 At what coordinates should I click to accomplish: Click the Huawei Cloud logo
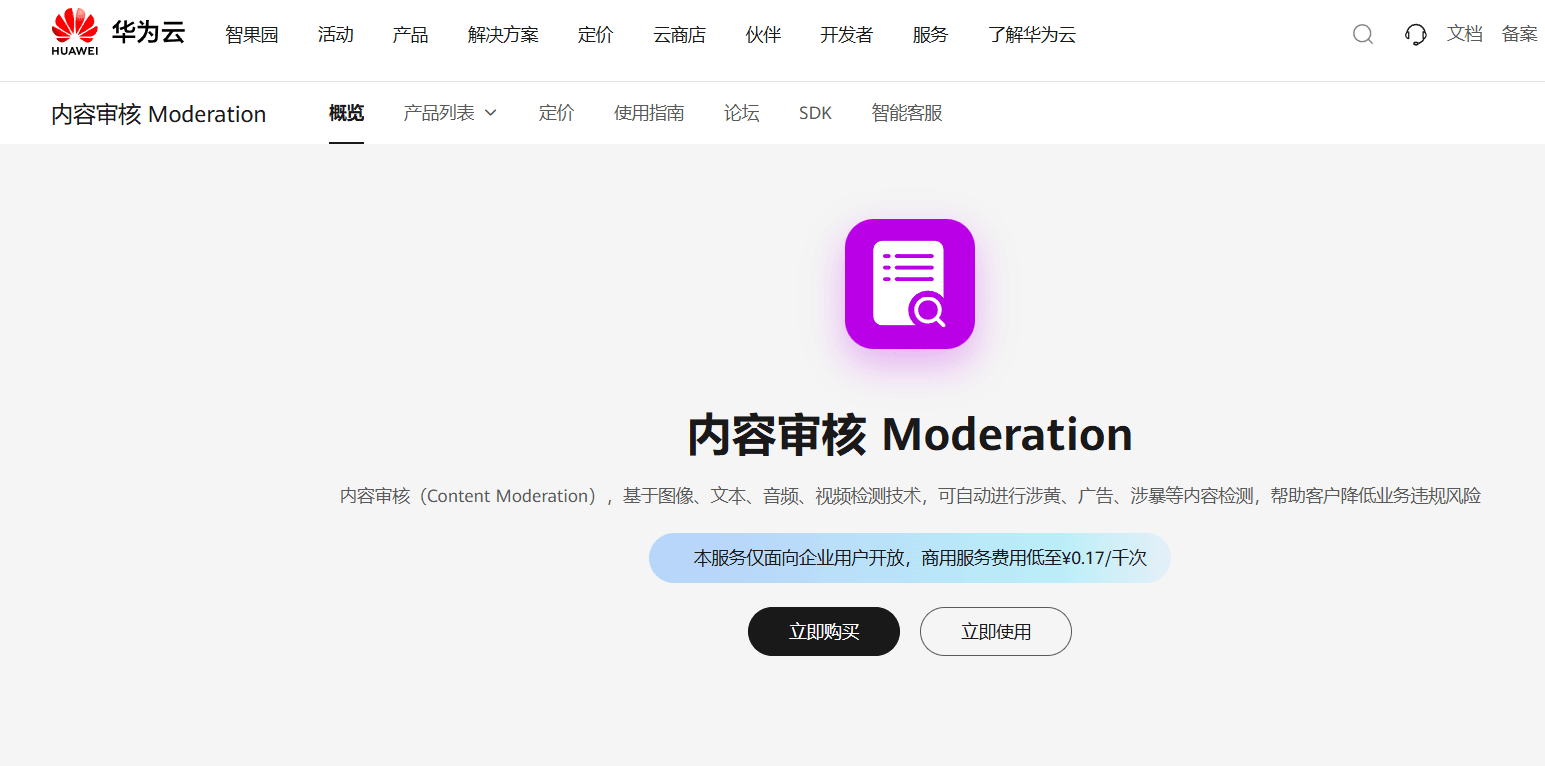coord(118,33)
